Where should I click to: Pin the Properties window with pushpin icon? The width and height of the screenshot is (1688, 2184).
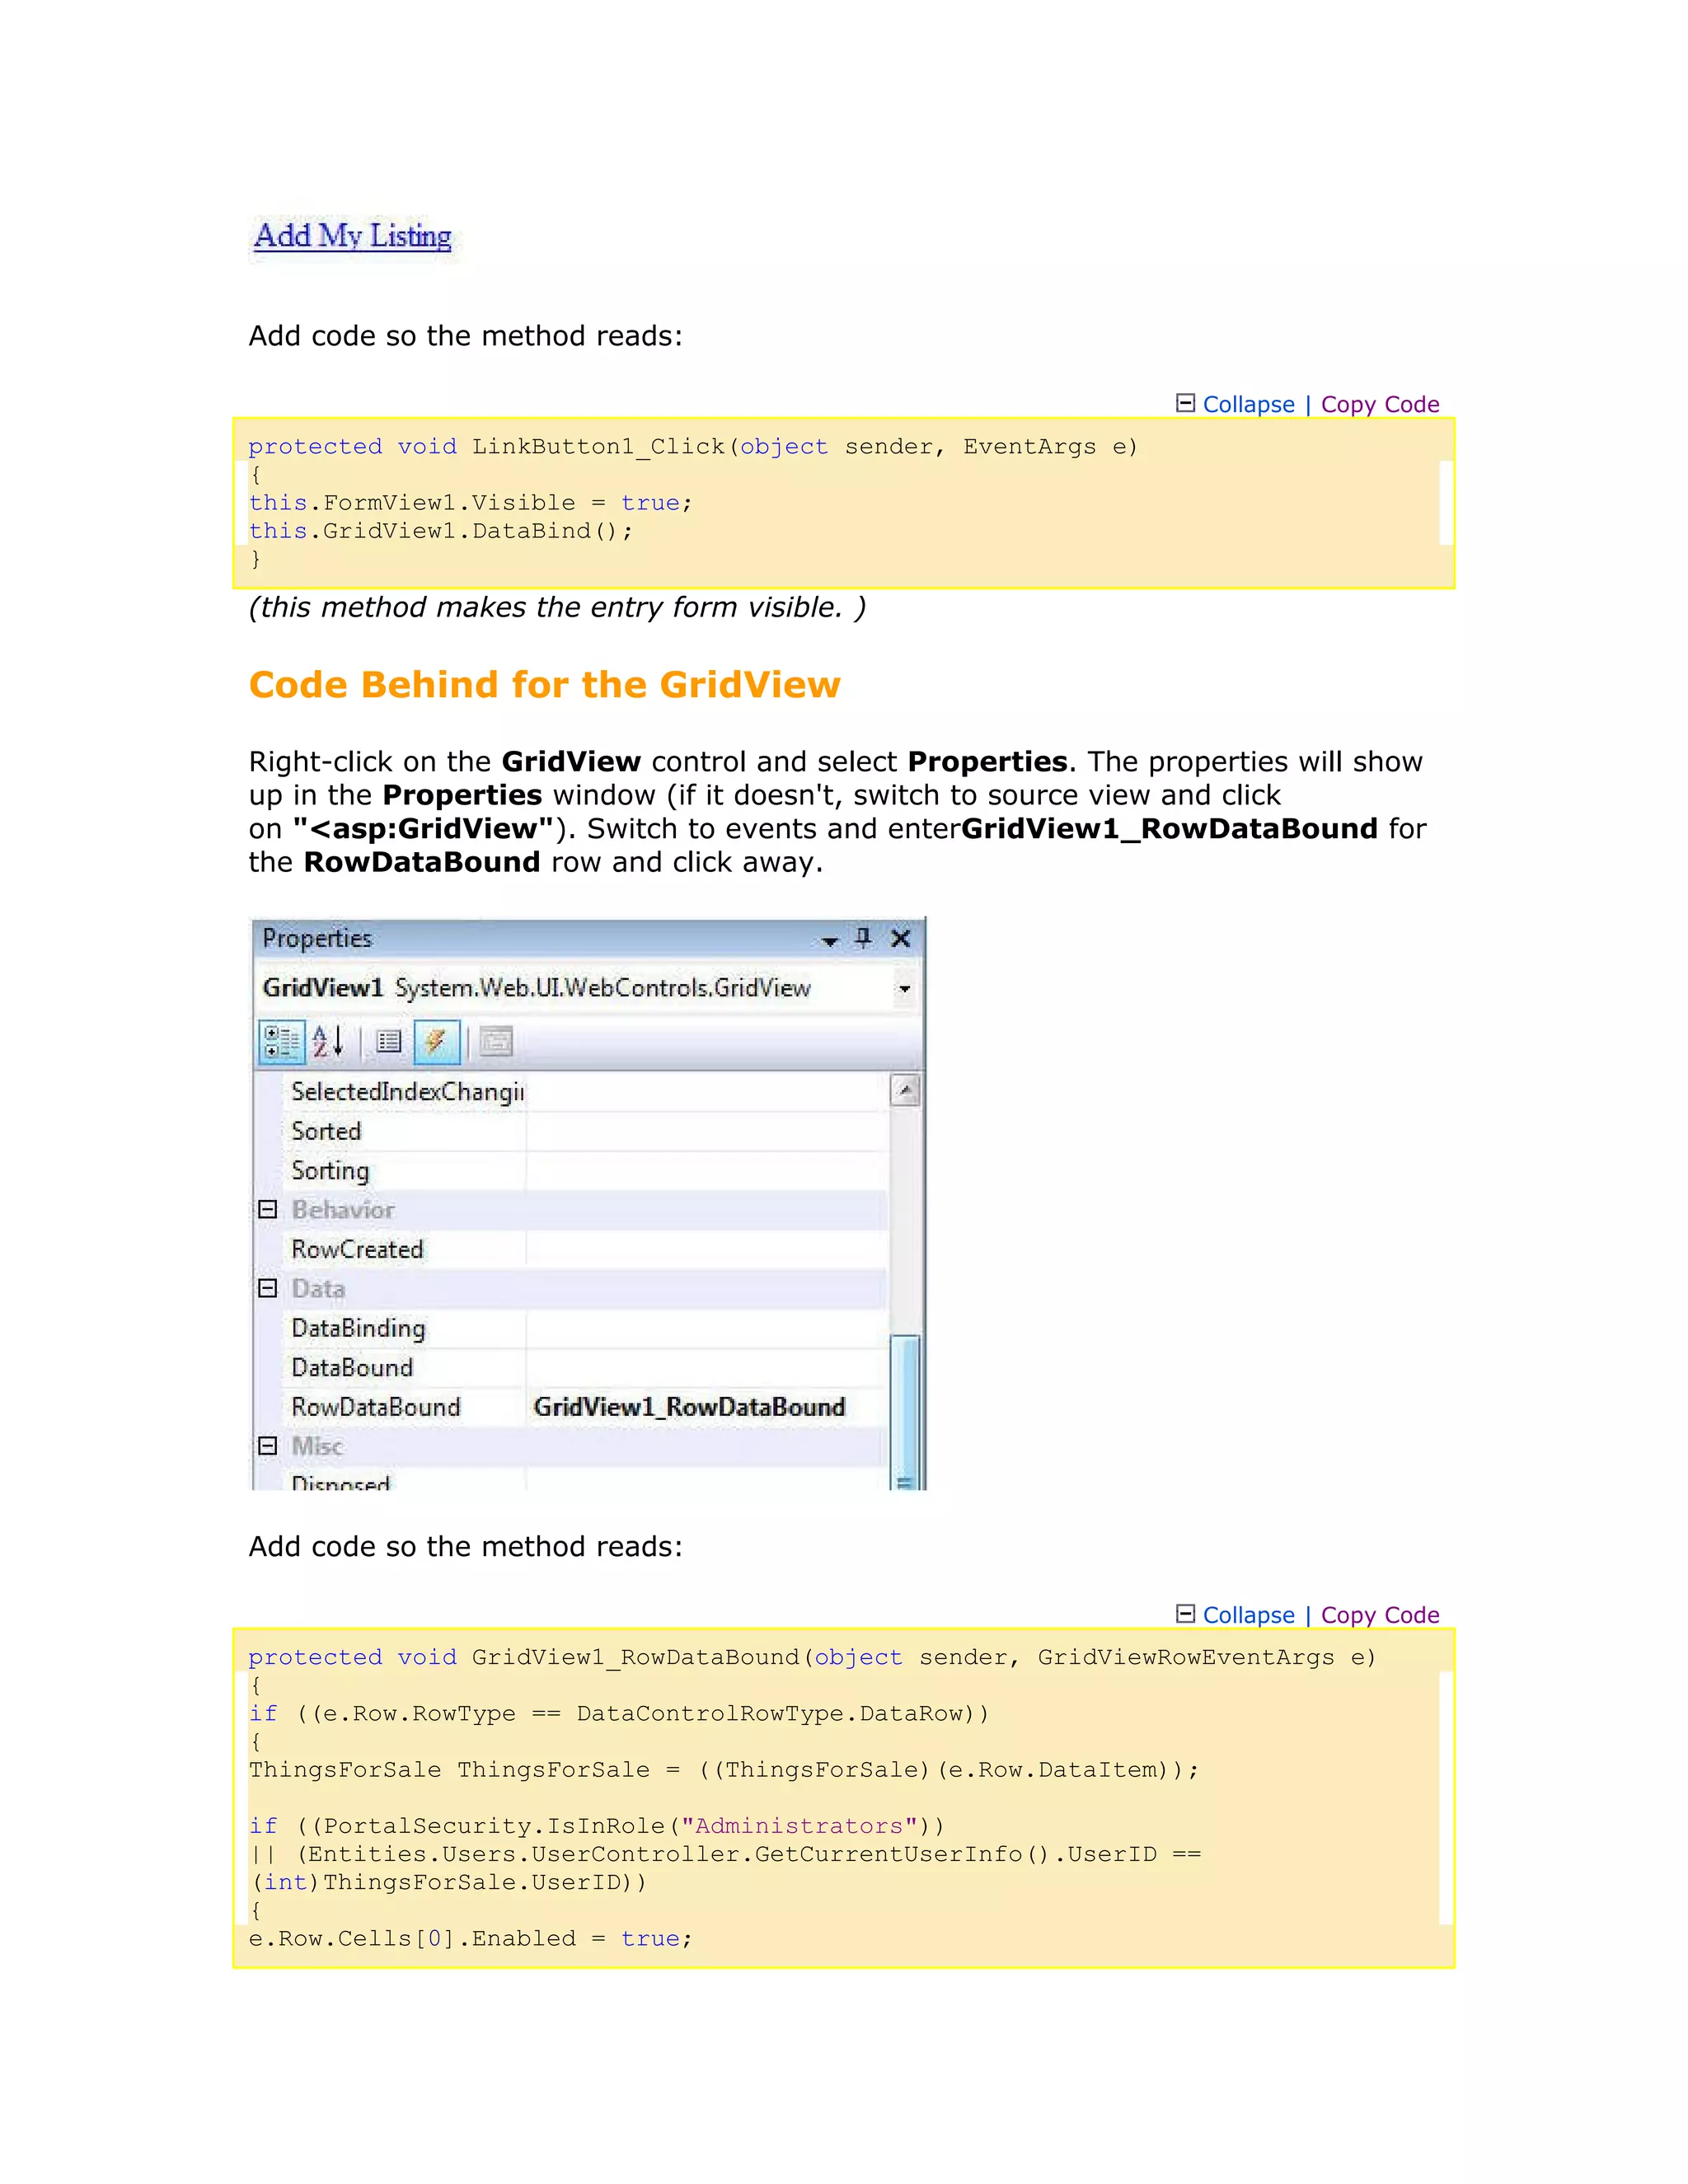(863, 938)
